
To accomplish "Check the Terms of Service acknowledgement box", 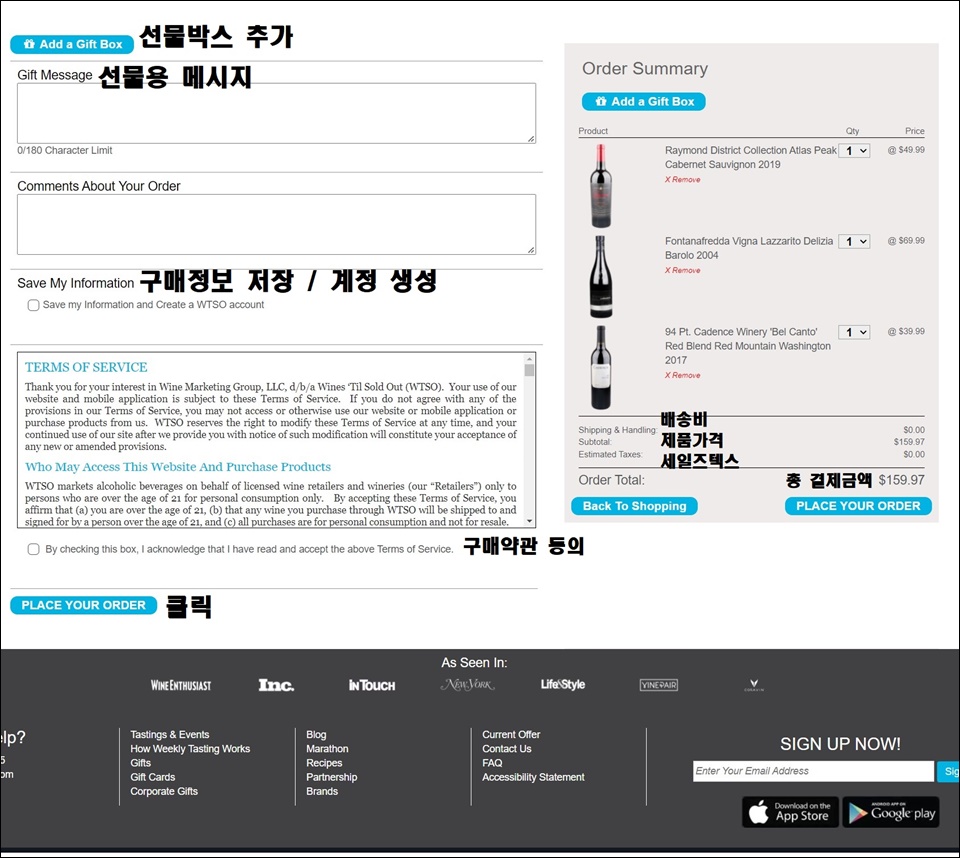I will [34, 549].
